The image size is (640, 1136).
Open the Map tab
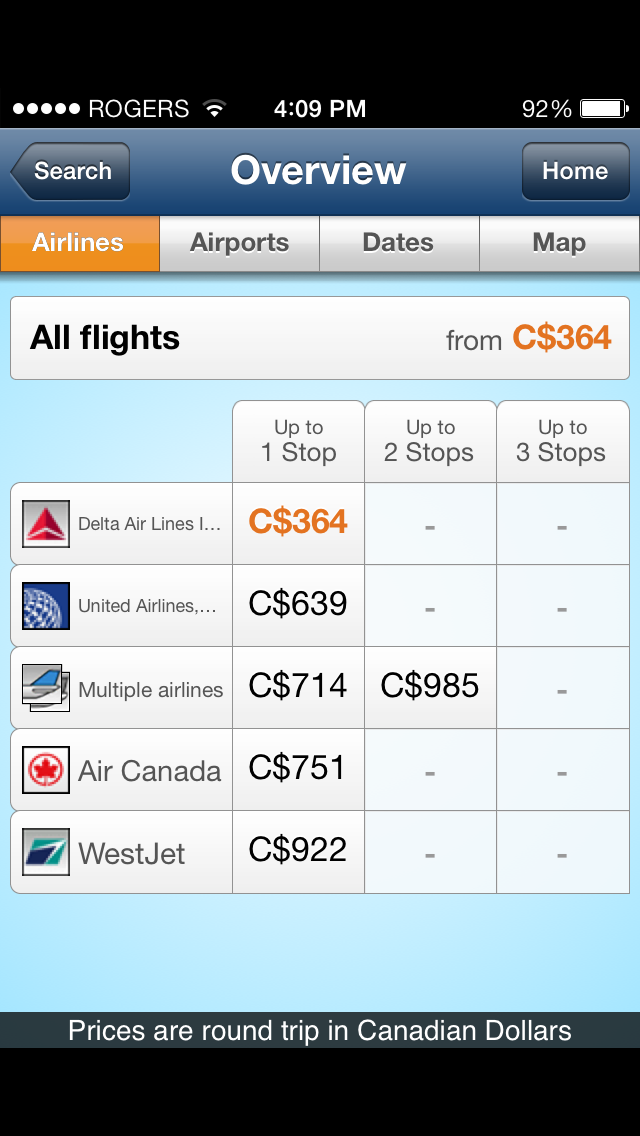click(560, 243)
